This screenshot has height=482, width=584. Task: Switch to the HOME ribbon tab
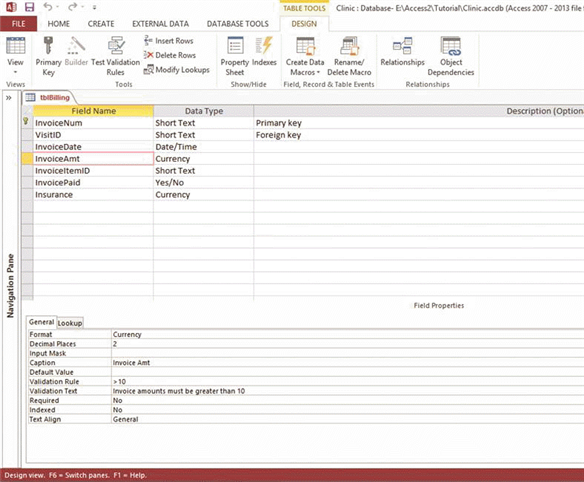point(58,24)
